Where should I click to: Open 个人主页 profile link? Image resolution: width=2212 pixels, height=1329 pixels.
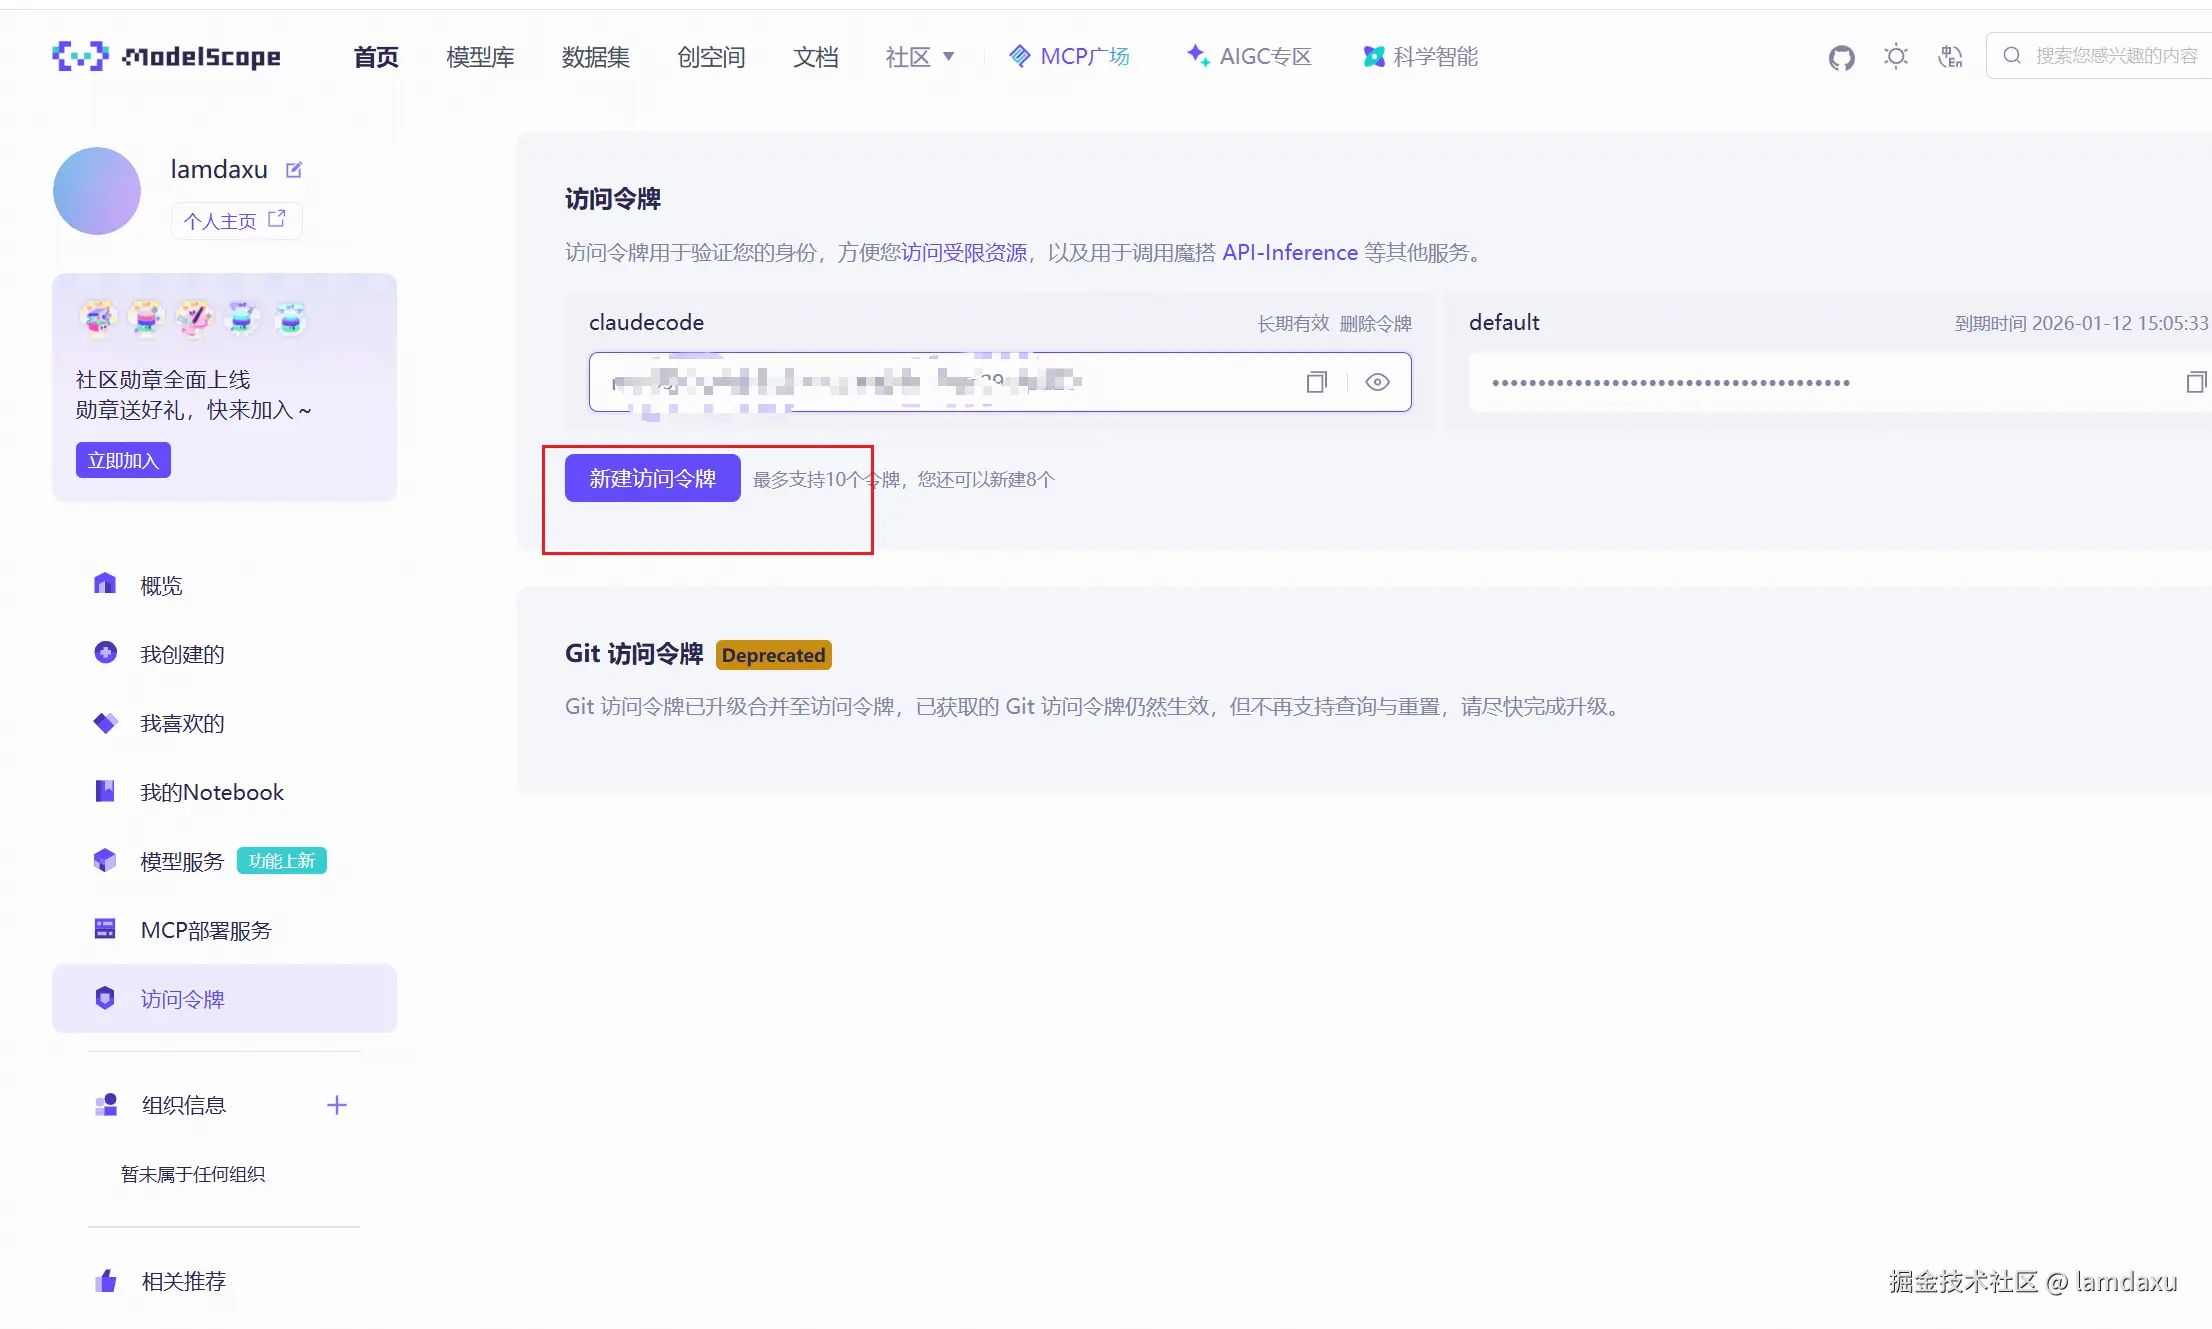tap(235, 220)
